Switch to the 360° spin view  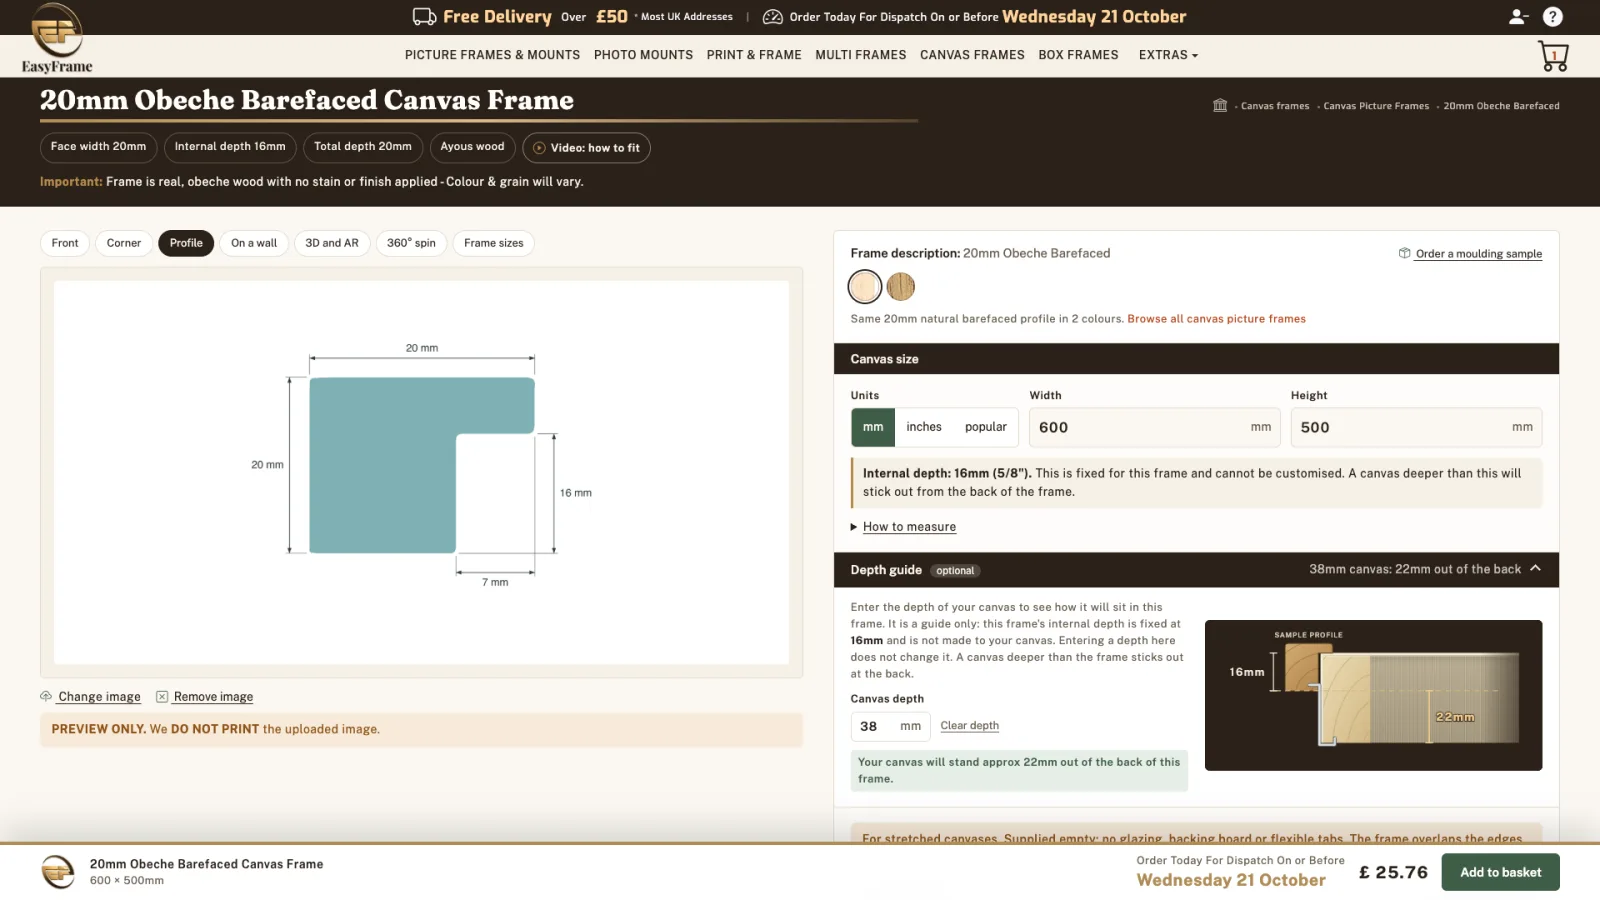tap(411, 243)
